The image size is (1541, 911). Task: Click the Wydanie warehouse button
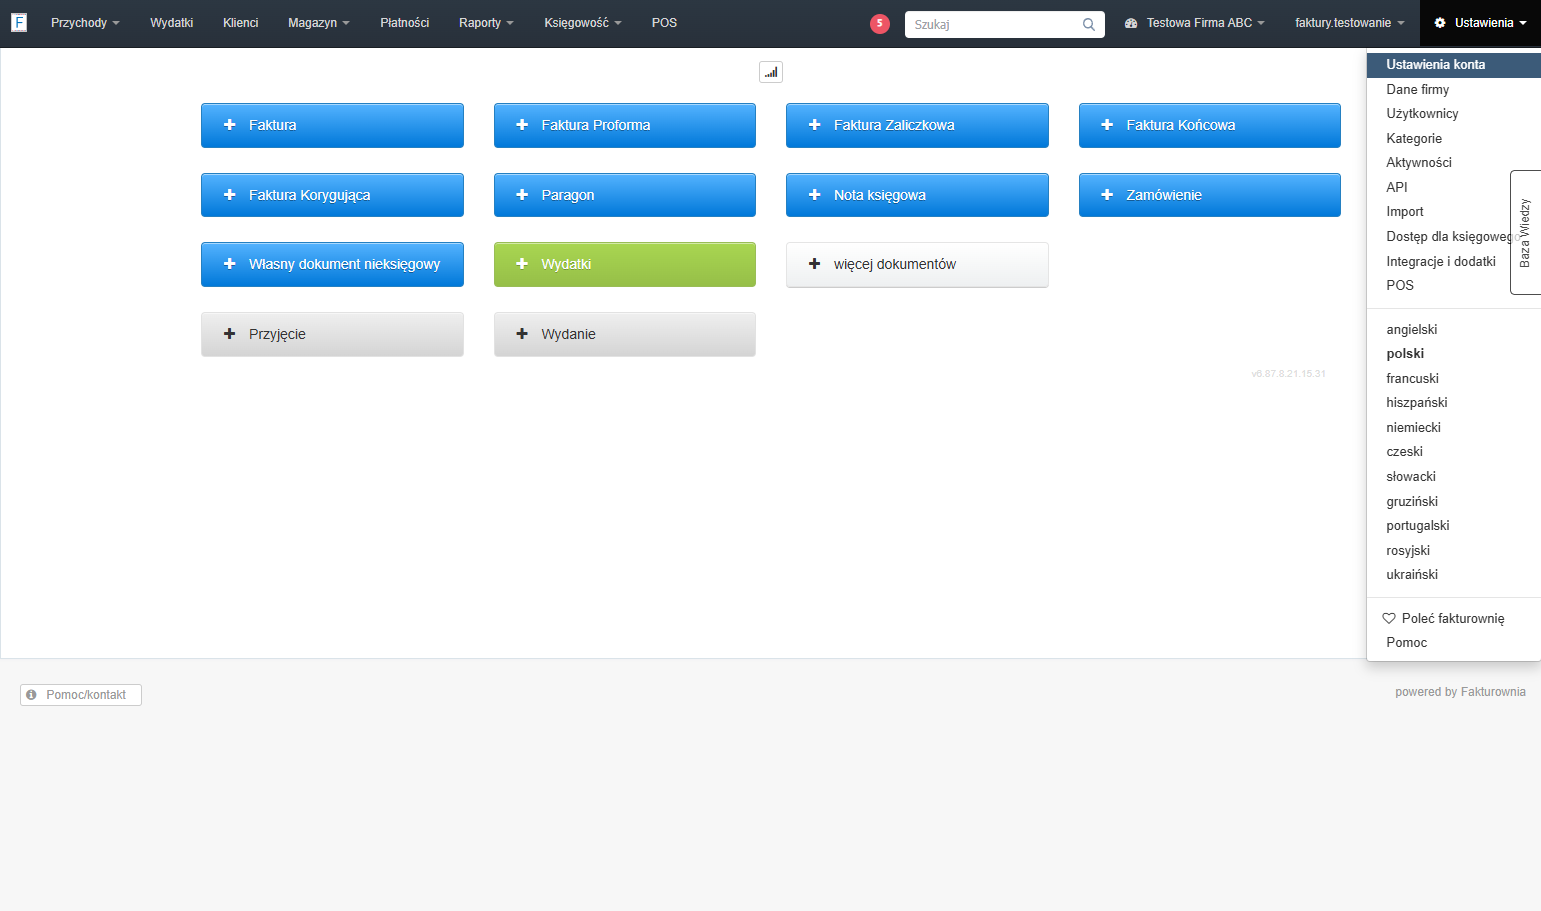click(x=625, y=334)
